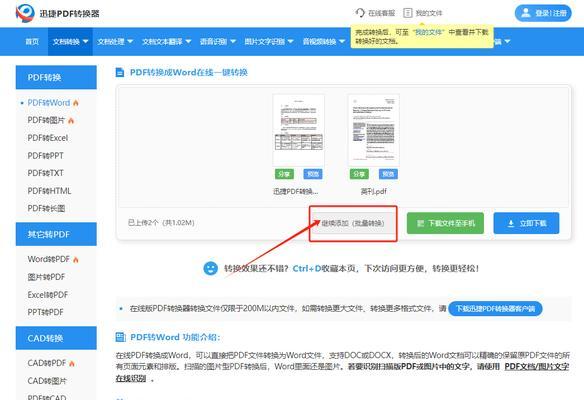Expand the 音视频转换 dropdown menu
The width and height of the screenshot is (584, 400).
click(323, 41)
